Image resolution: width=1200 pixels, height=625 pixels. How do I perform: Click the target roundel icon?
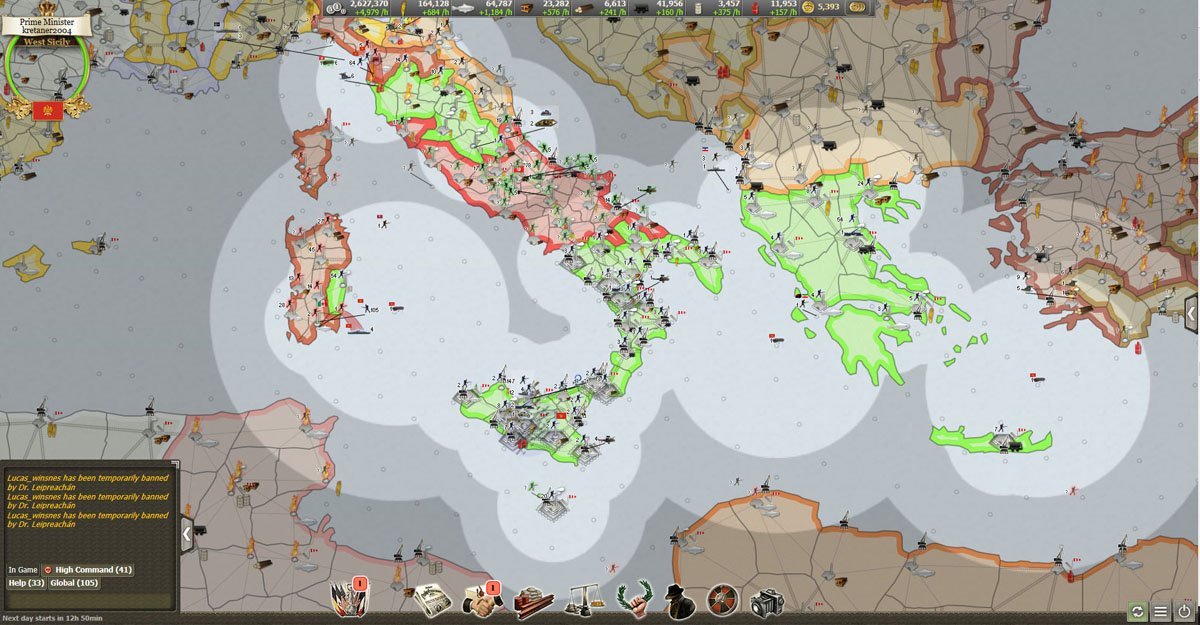(x=722, y=600)
